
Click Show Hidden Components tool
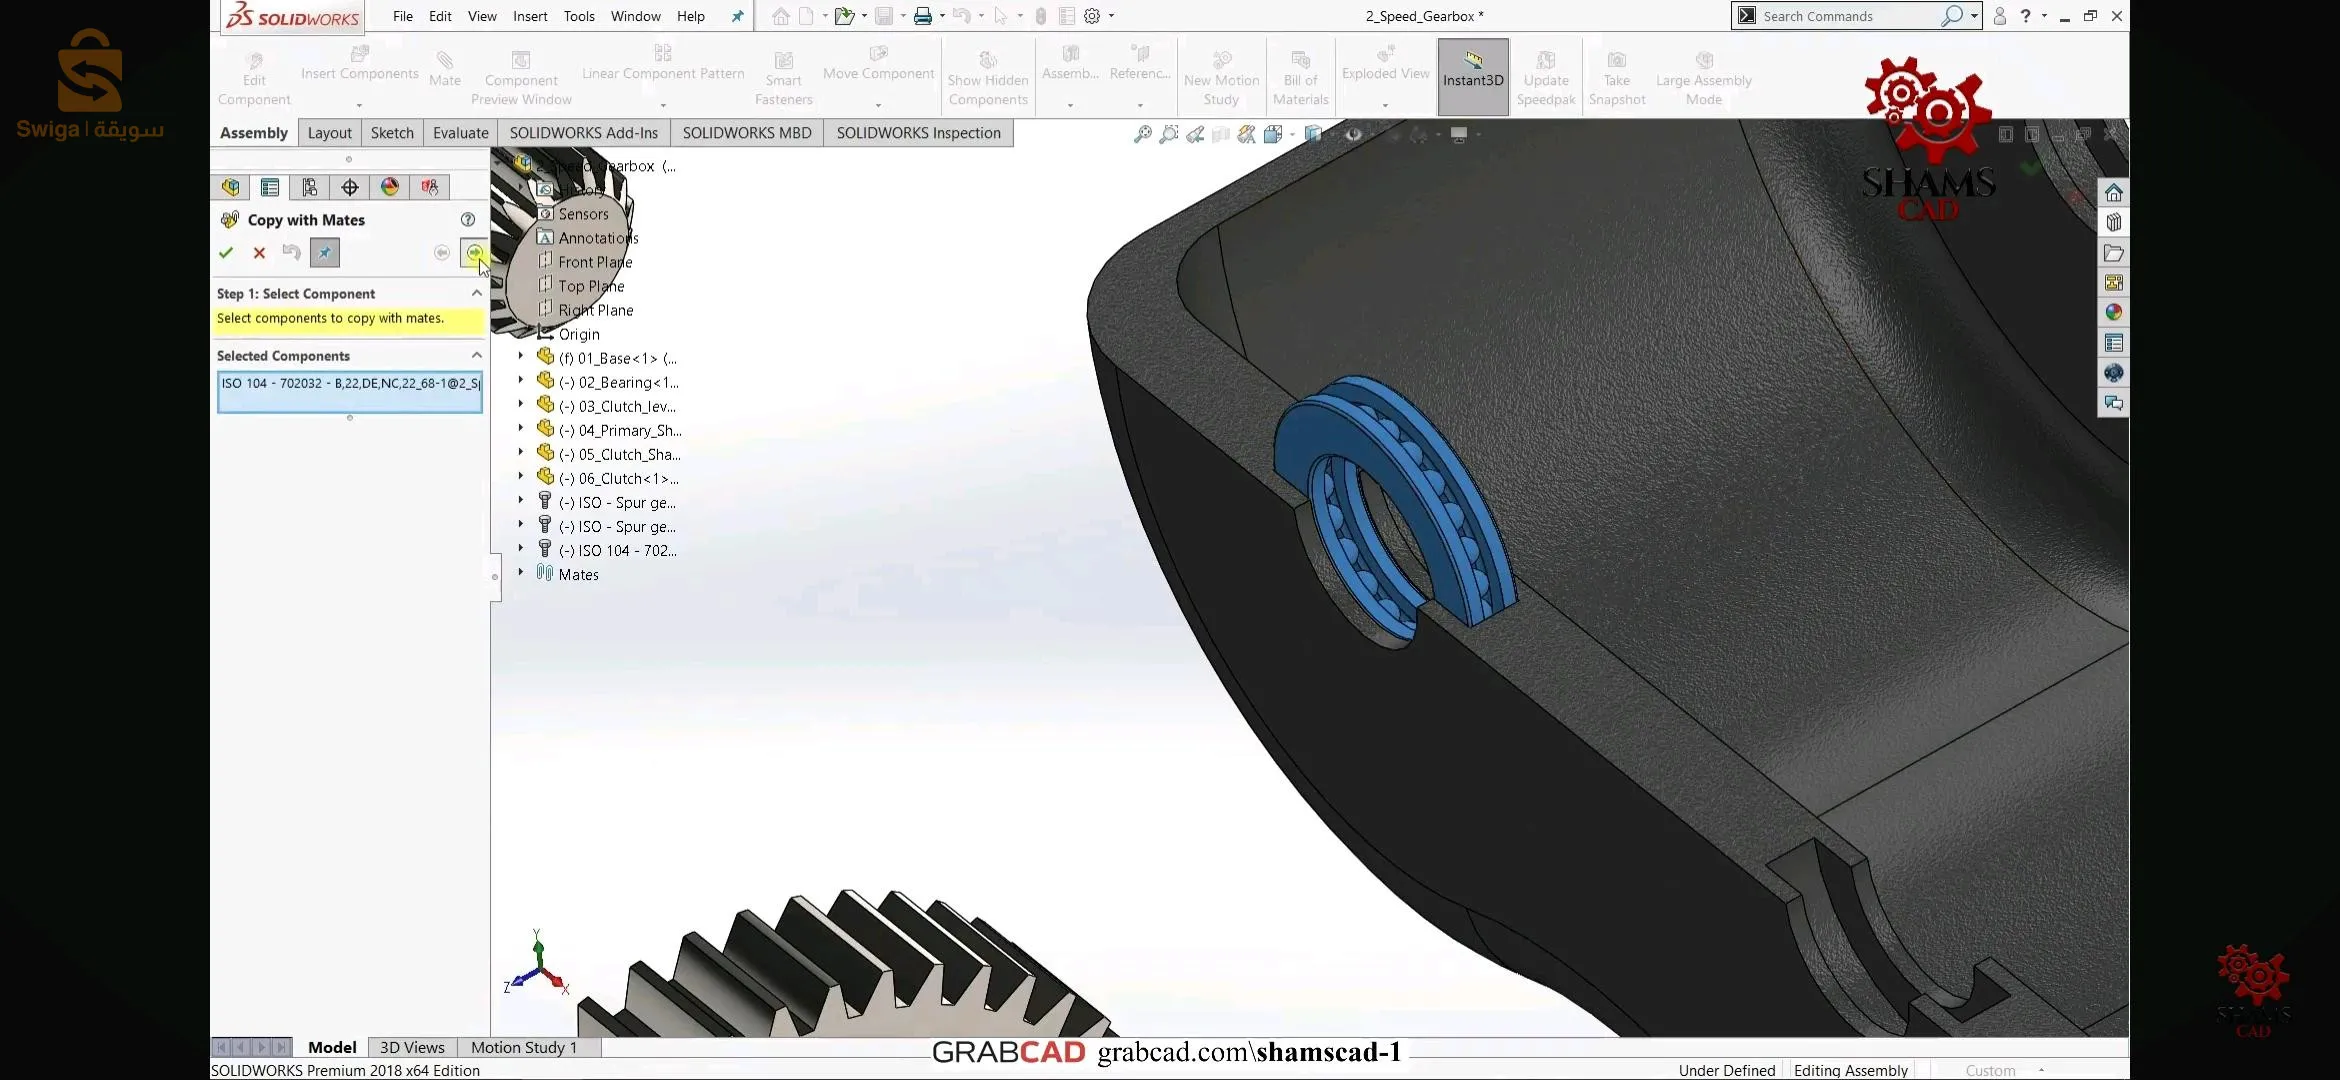tap(988, 75)
